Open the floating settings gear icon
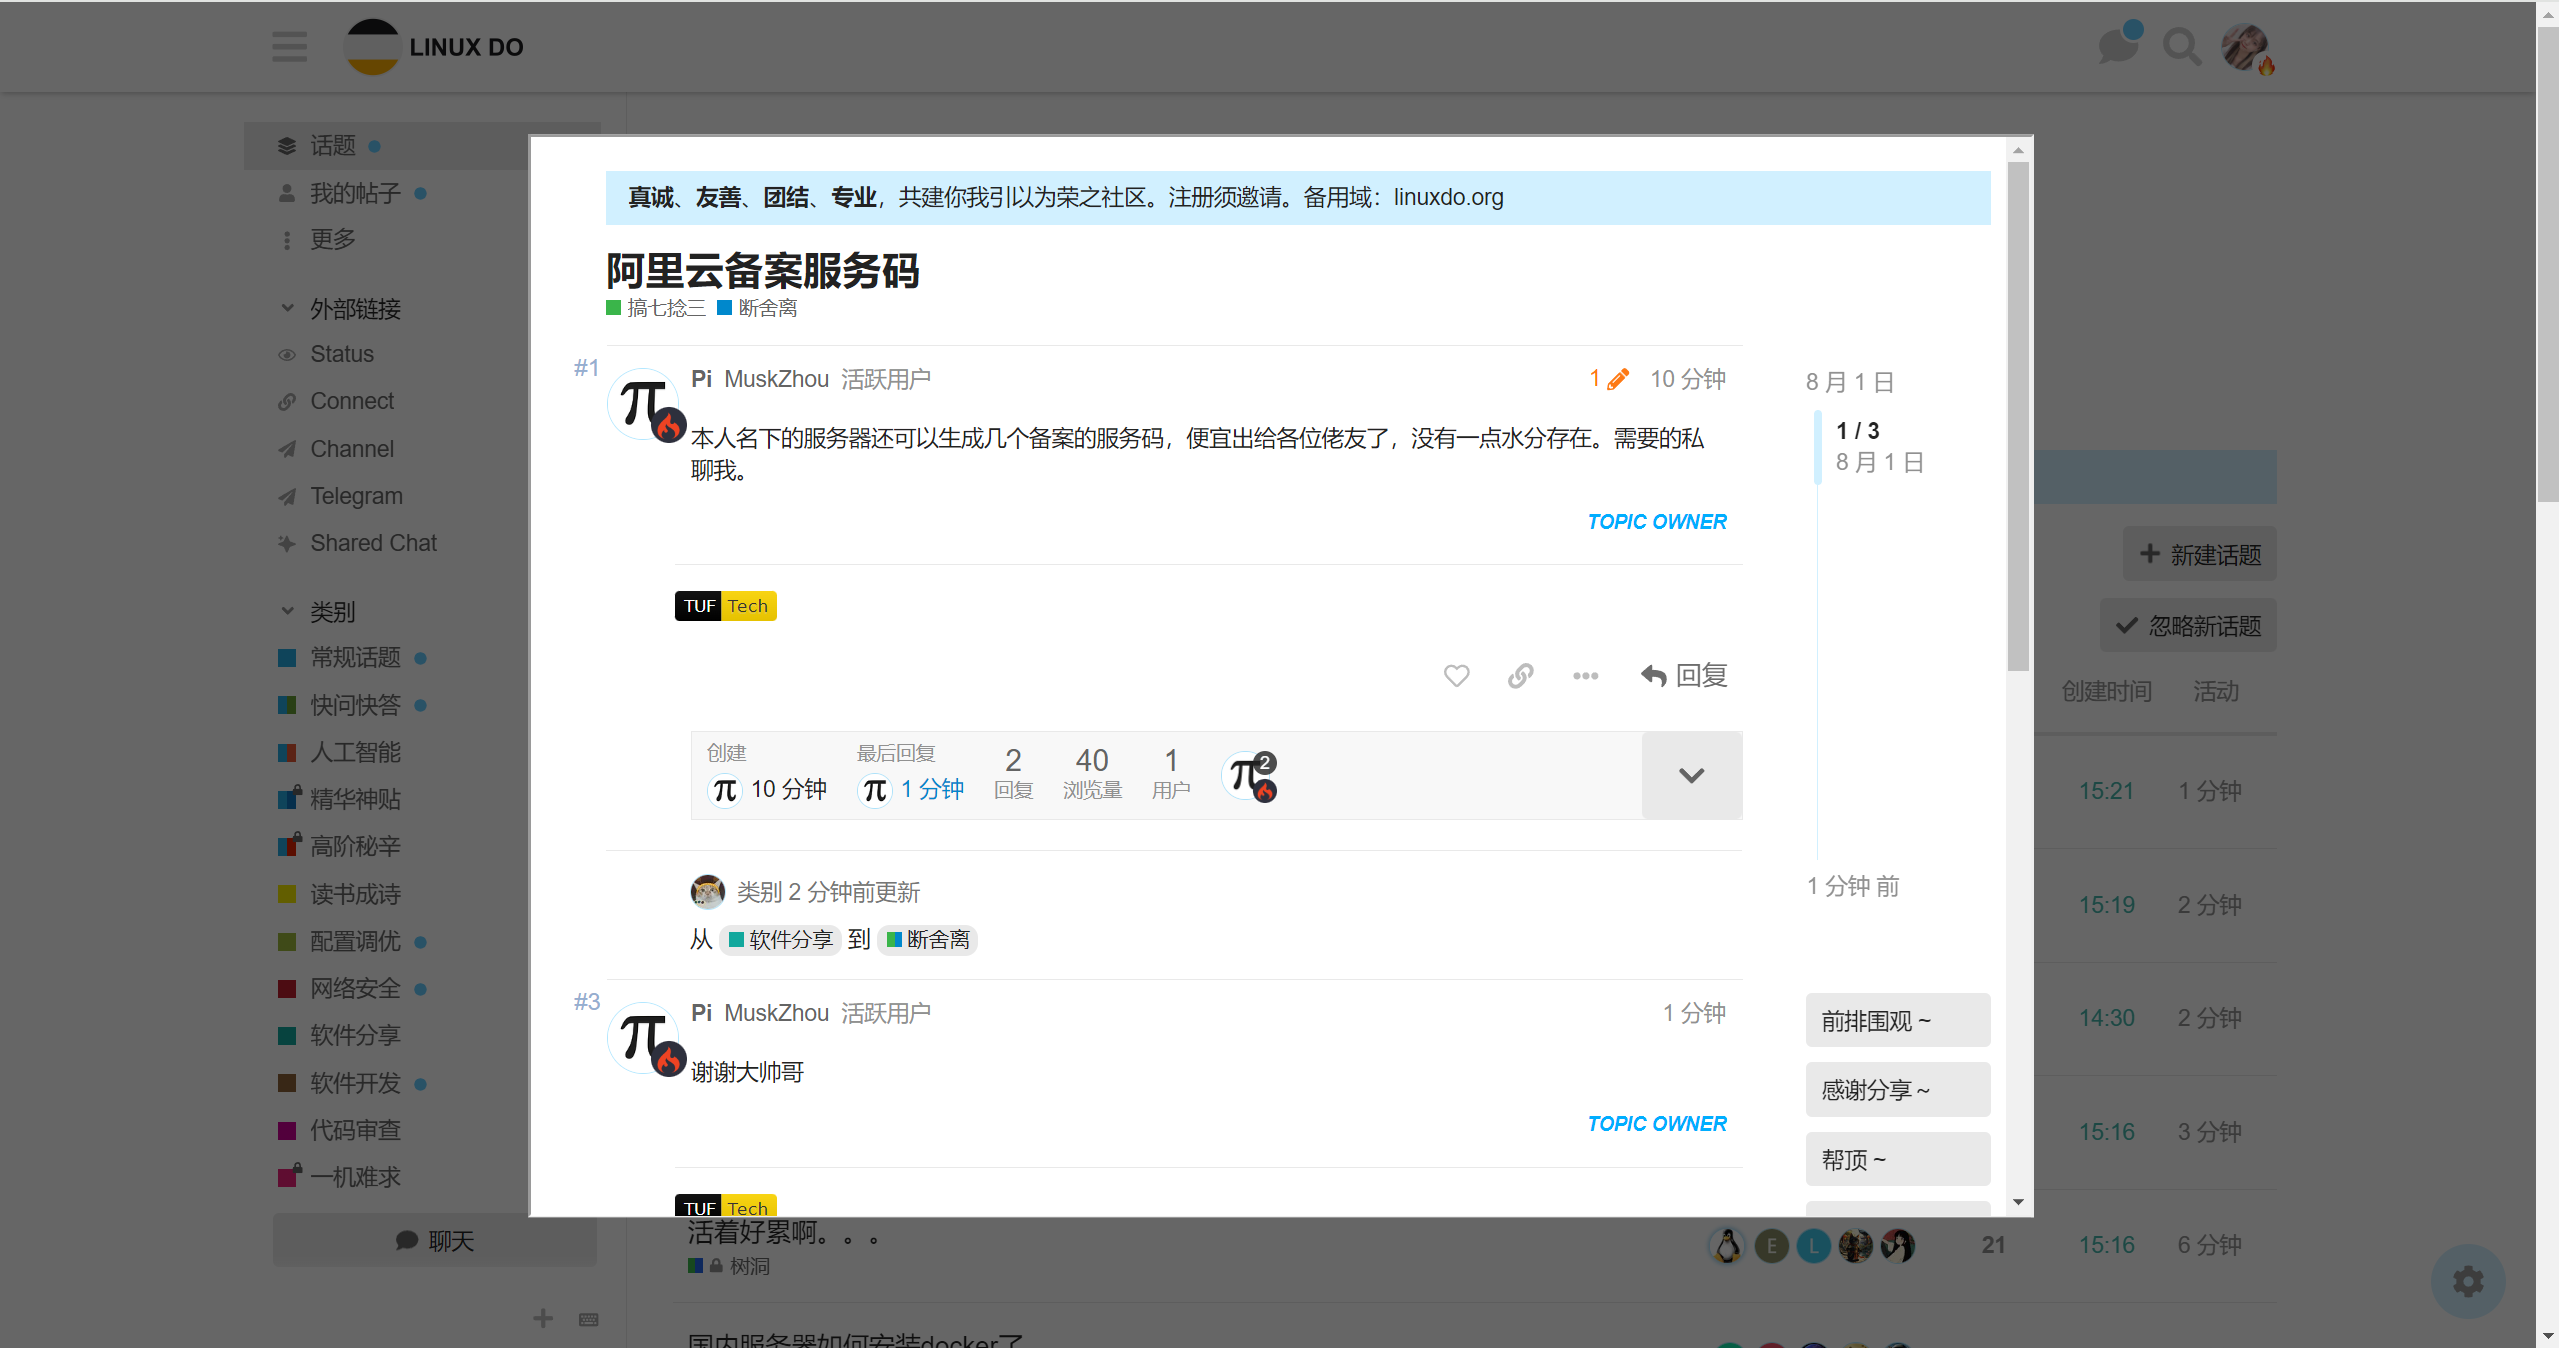2559x1348 pixels. click(x=2467, y=1281)
